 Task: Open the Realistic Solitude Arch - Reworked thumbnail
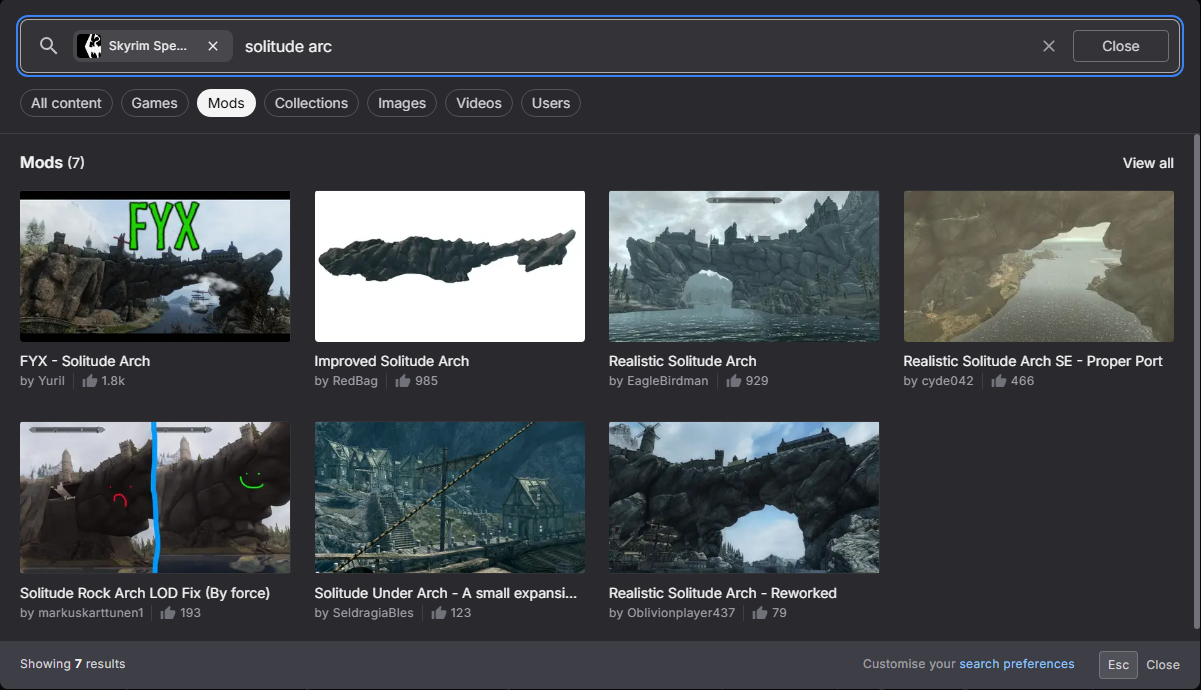[744, 497]
